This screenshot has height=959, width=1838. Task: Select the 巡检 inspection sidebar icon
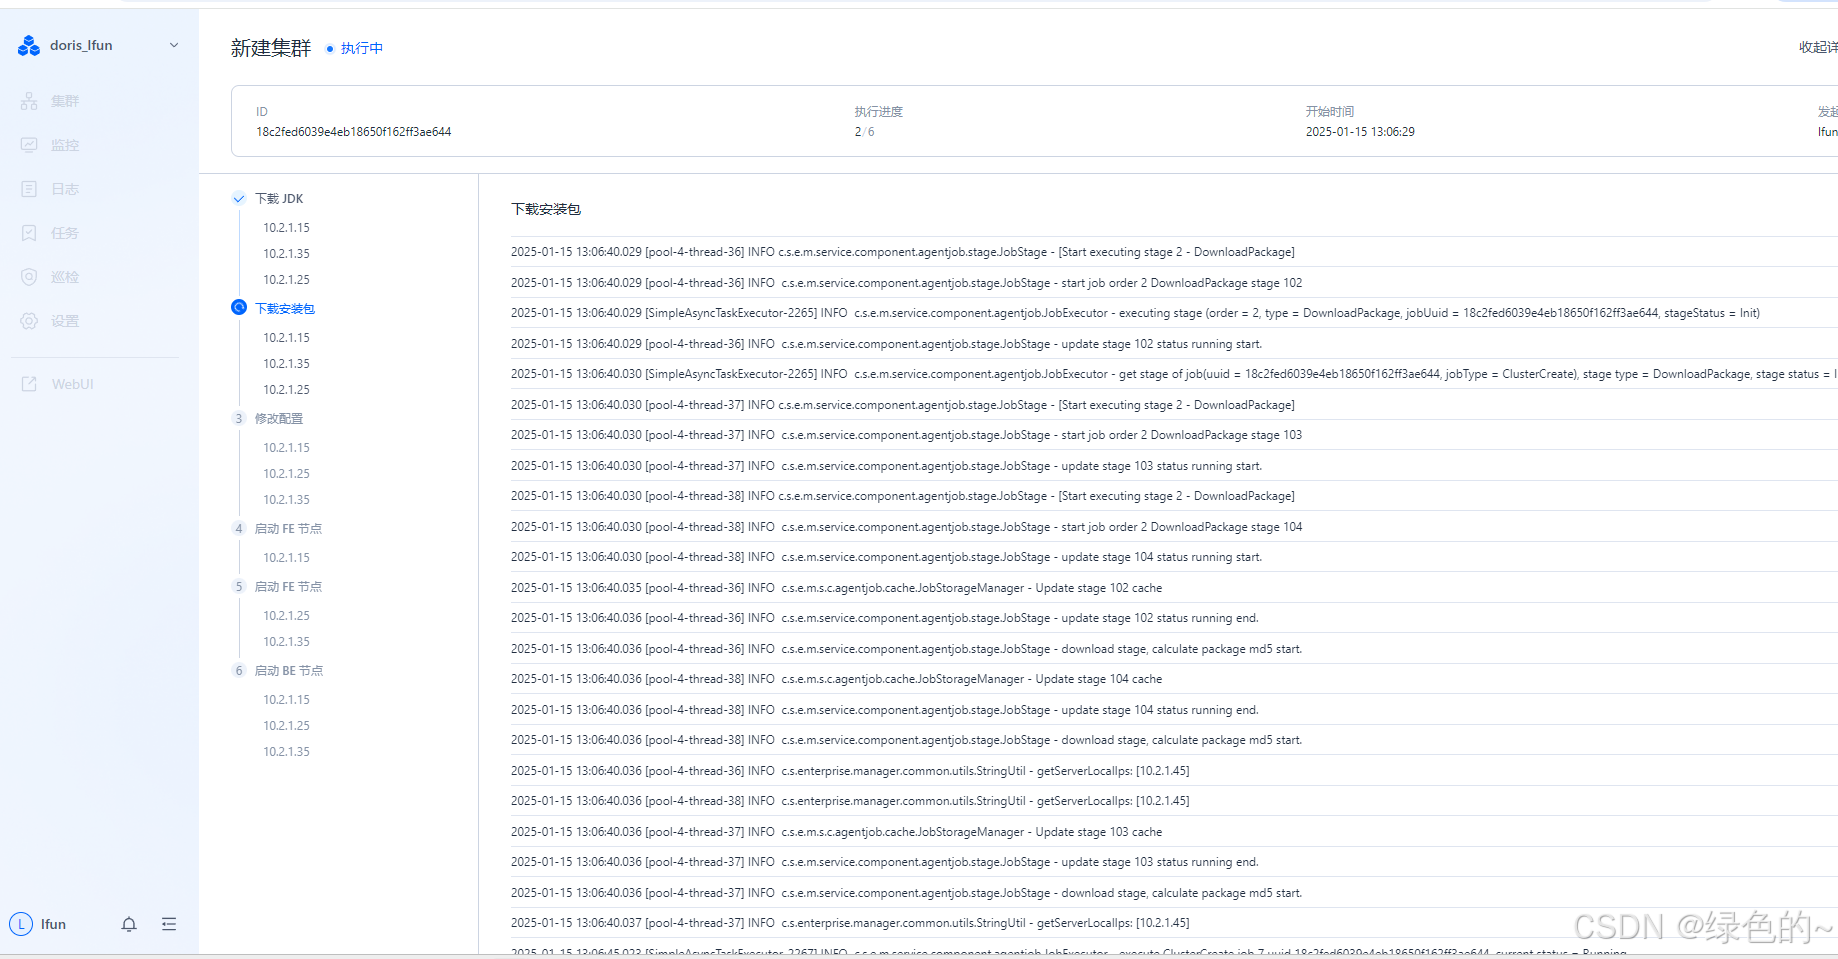tap(29, 276)
